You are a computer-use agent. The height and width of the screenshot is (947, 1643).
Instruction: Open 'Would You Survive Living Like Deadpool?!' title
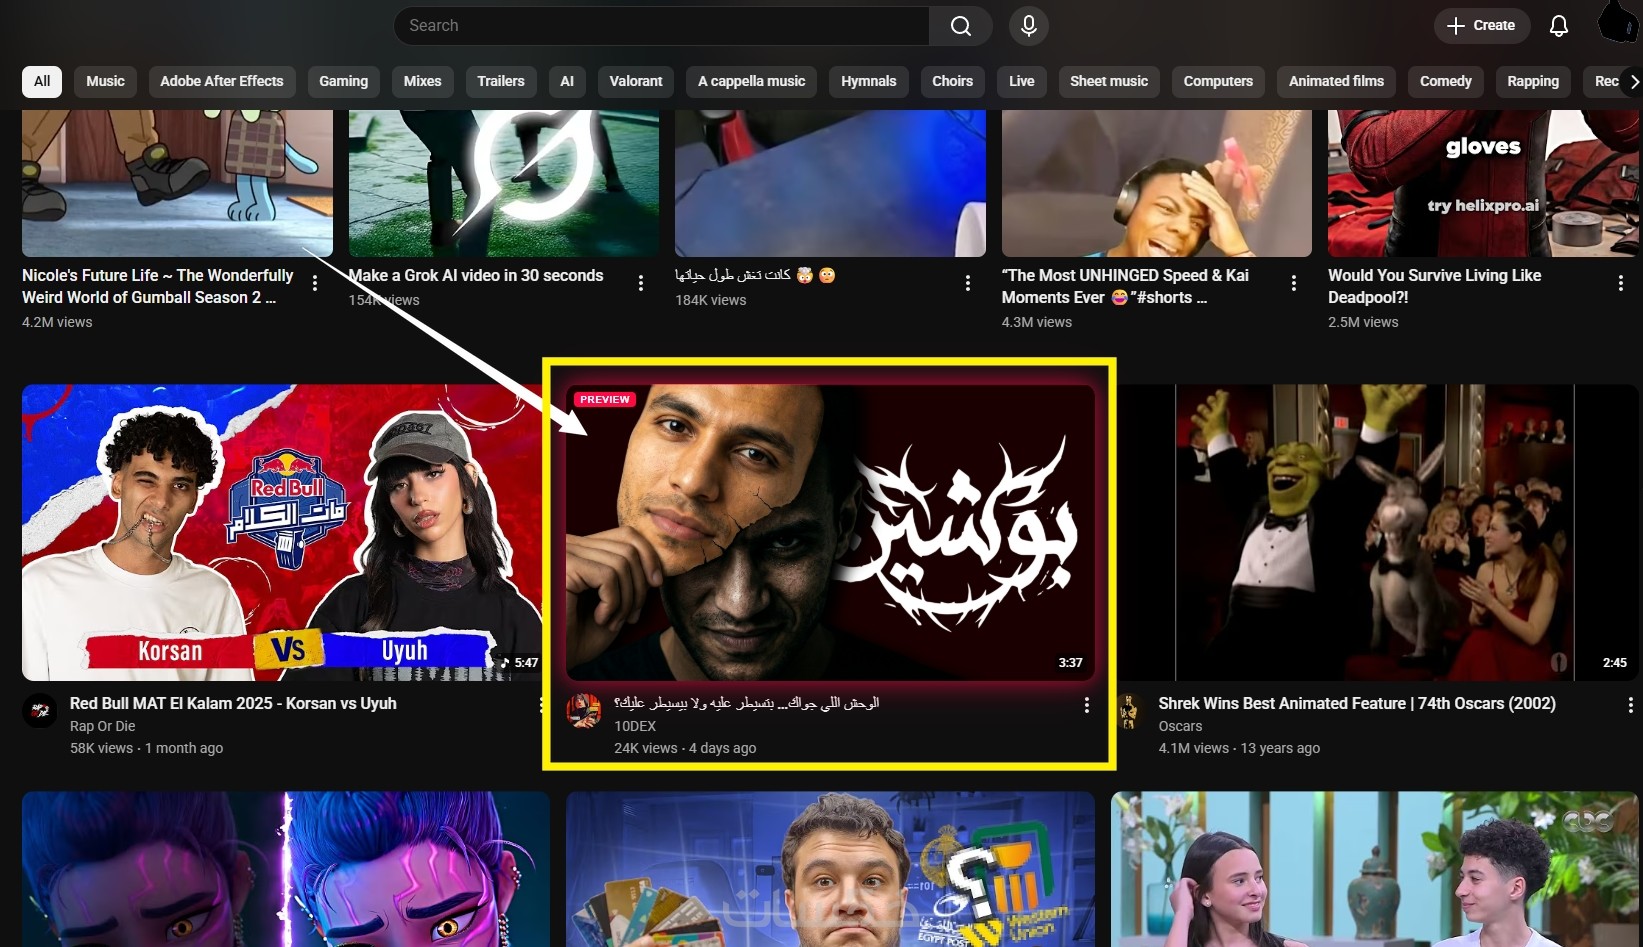(1434, 286)
